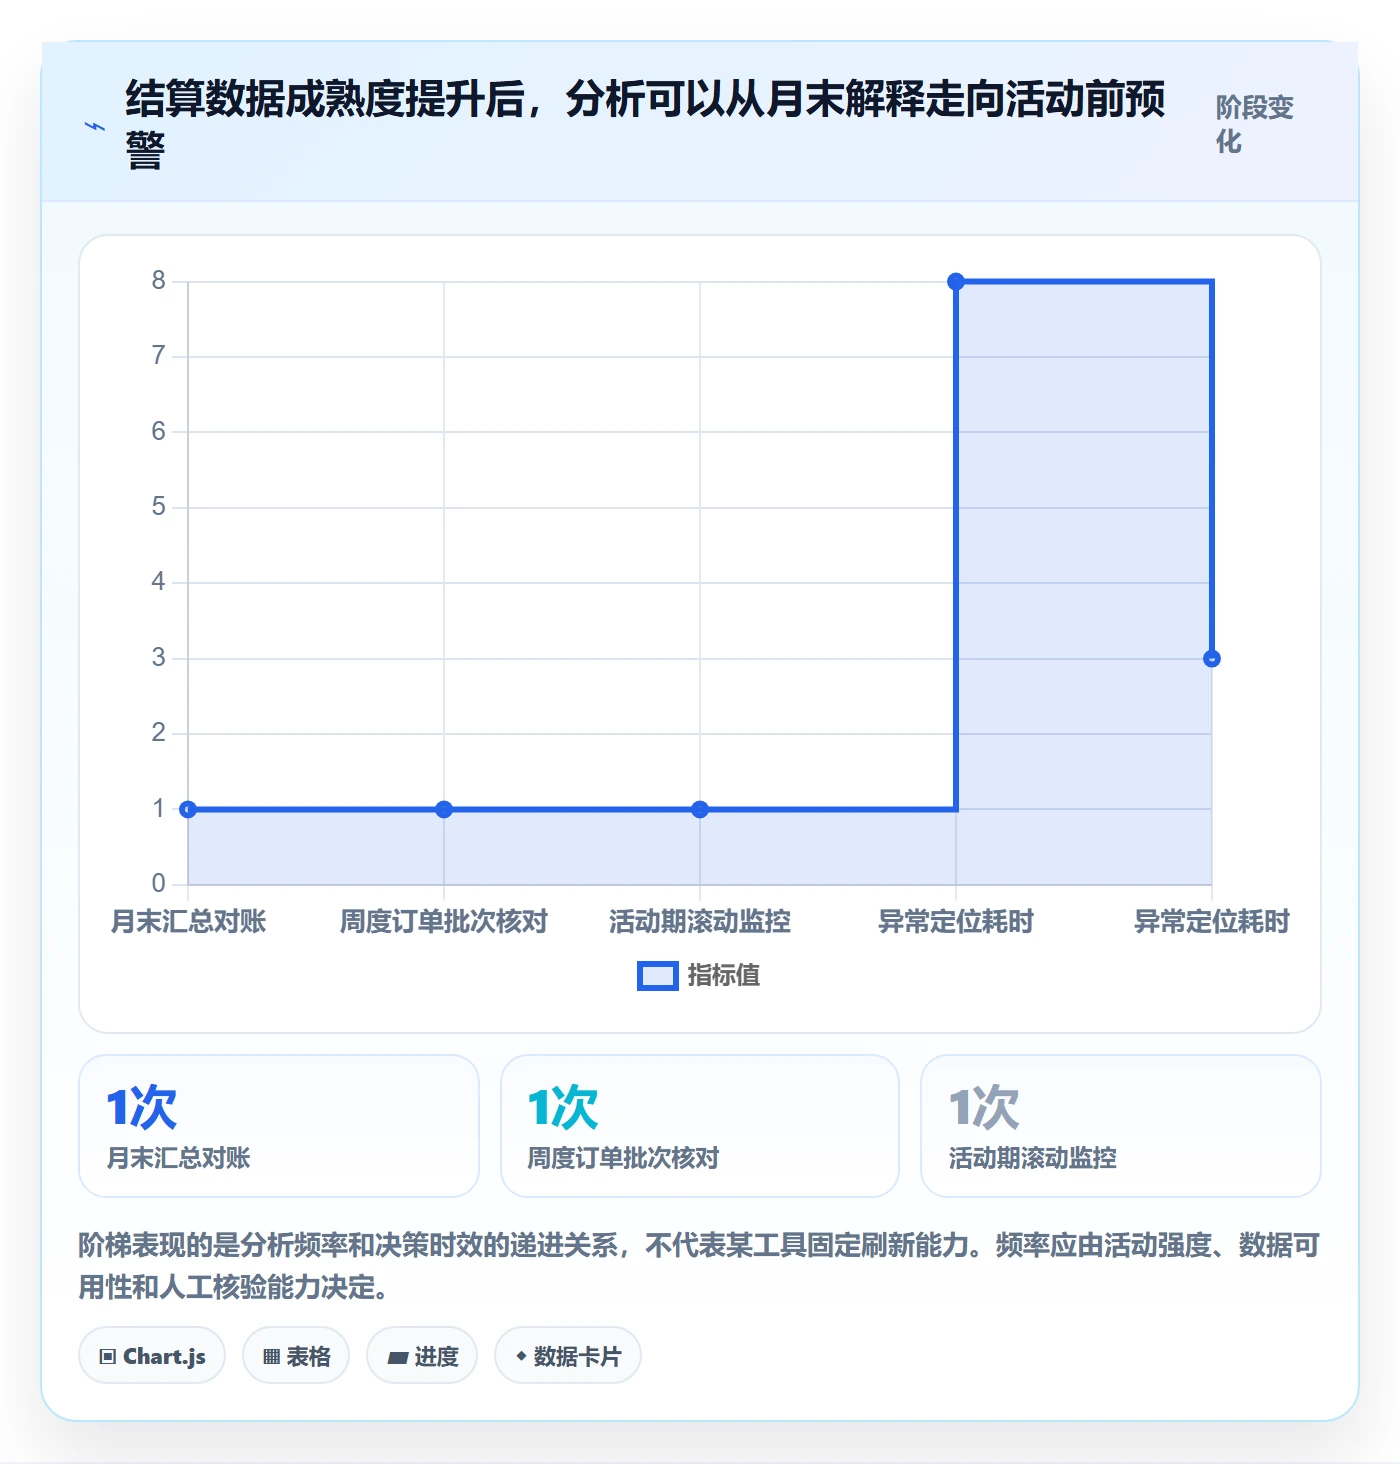This screenshot has width=1400, height=1464.
Task: Open the 月末汇总对账 1次 data card
Action: click(279, 1126)
